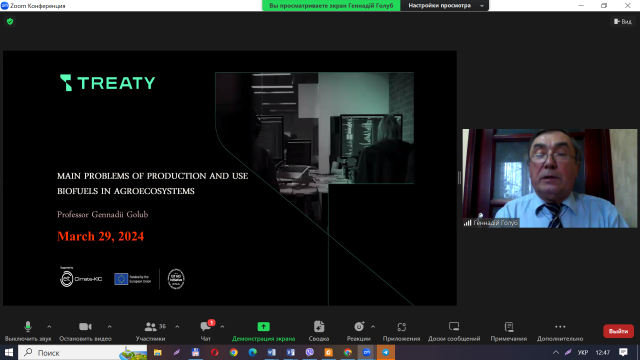Open the Notes (Примечания) tool
The height and width of the screenshot is (360, 640).
pyautogui.click(x=509, y=331)
